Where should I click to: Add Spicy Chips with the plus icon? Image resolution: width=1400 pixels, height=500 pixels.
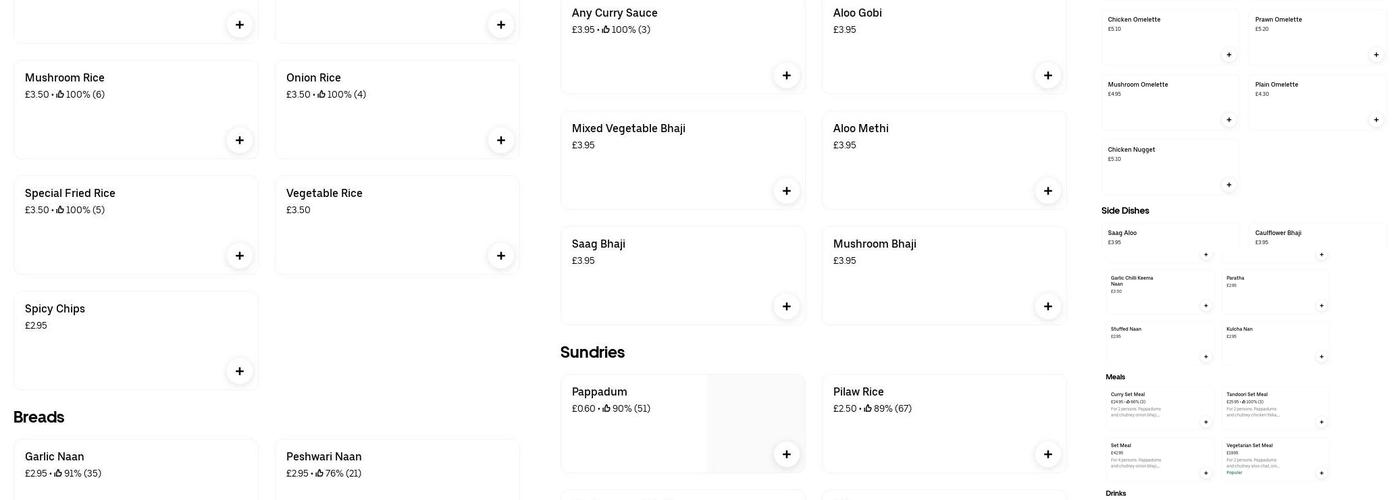click(x=239, y=371)
